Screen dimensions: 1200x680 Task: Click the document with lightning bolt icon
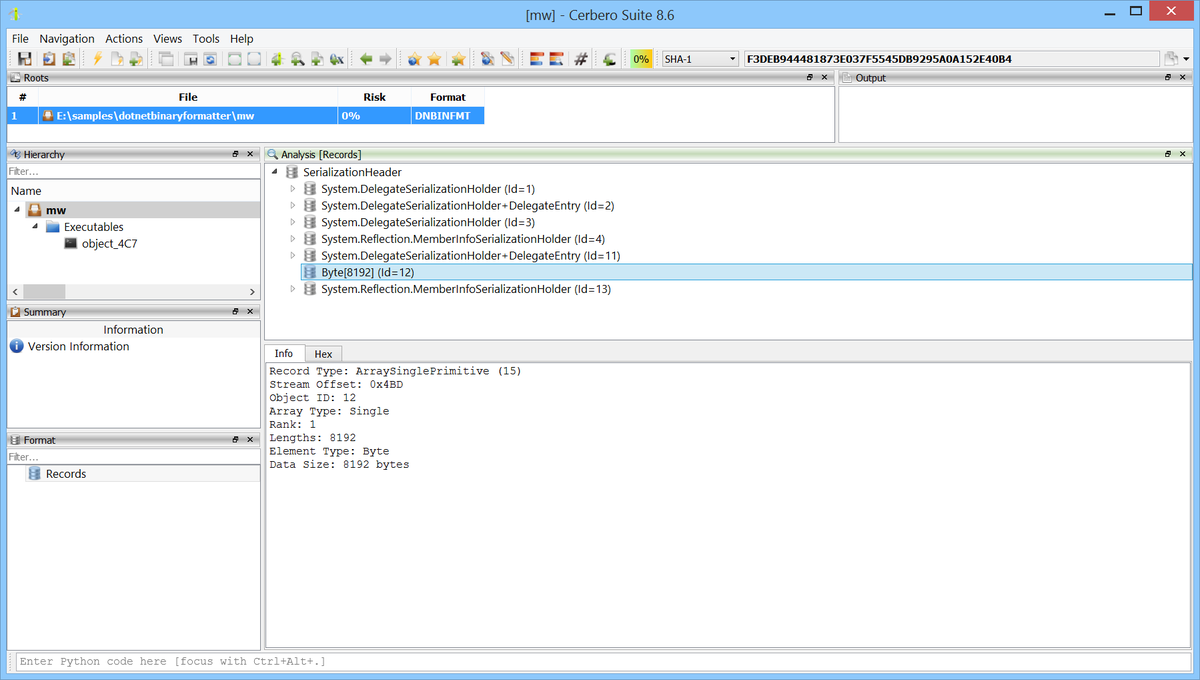point(116,59)
